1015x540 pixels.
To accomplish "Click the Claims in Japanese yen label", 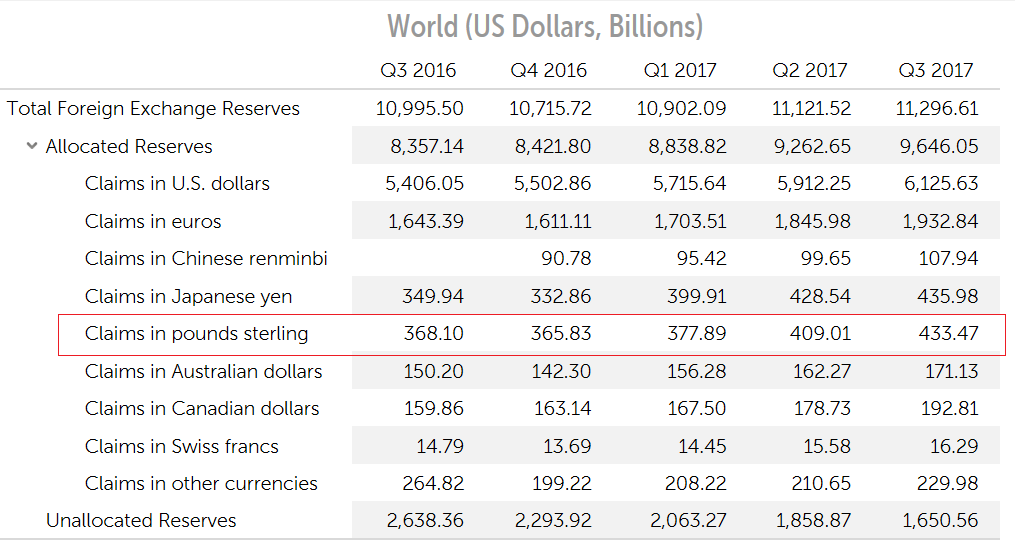I will (188, 297).
